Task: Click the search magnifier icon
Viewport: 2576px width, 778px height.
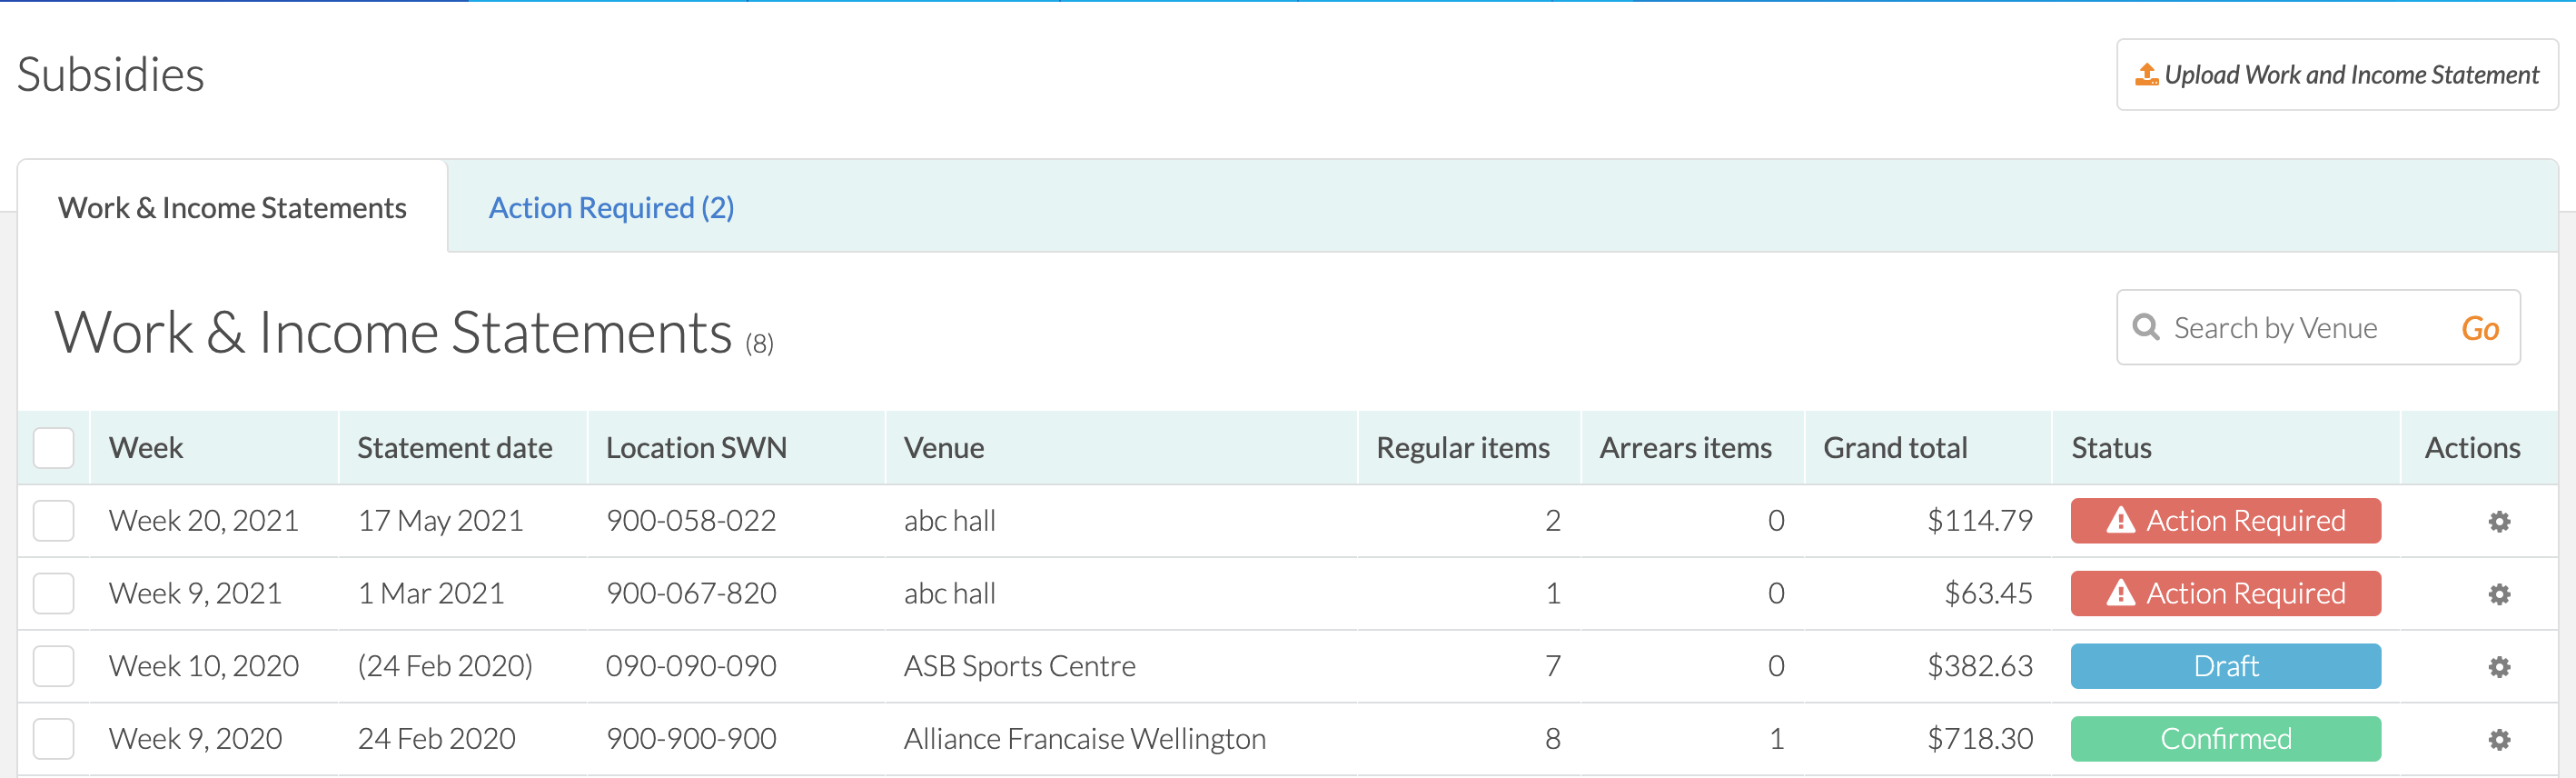Action: tap(2145, 327)
